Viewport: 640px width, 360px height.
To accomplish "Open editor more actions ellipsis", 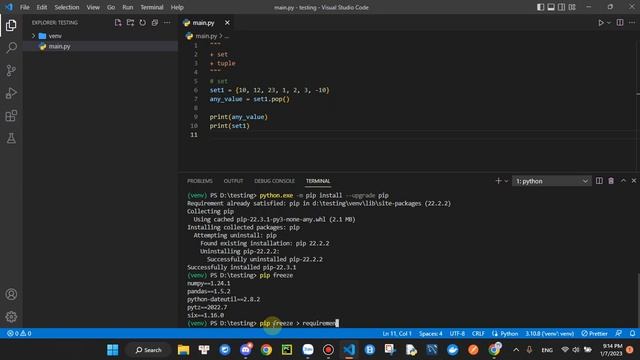I will 632,23.
